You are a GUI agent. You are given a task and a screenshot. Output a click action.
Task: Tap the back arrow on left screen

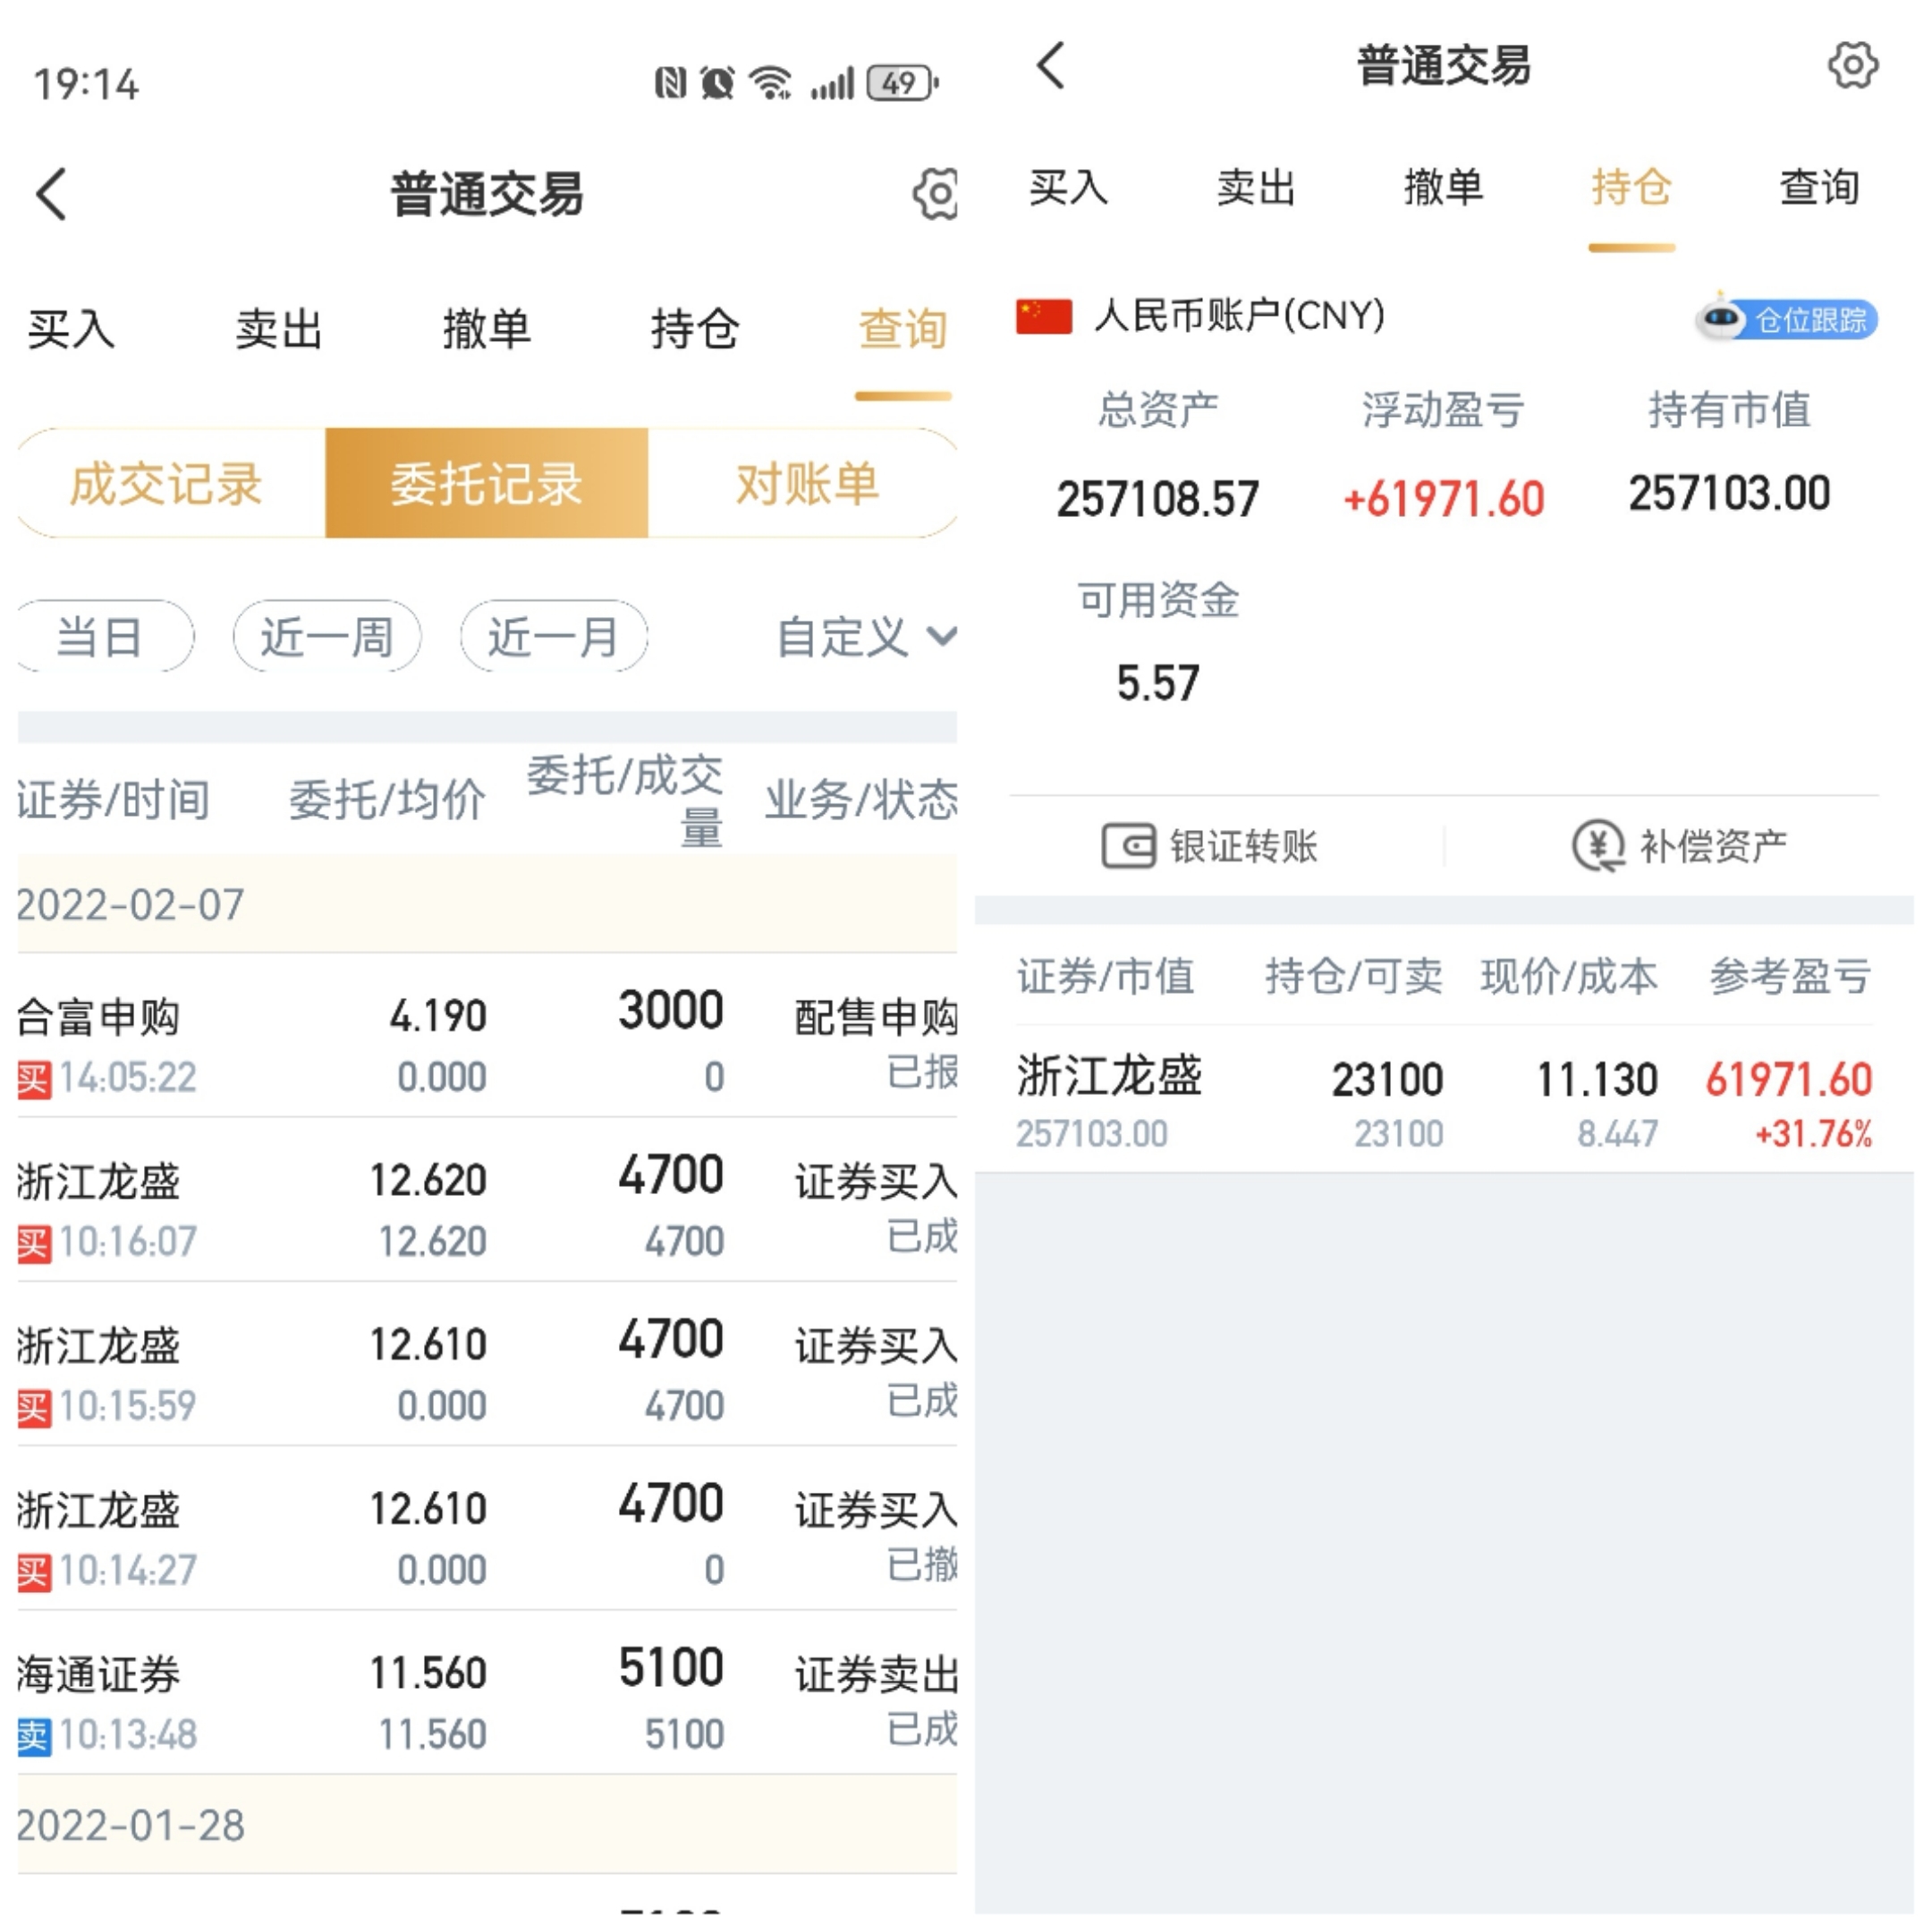(52, 193)
